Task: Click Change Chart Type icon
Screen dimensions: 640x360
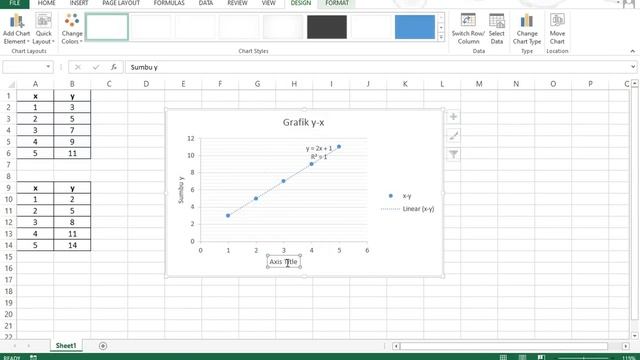Action: (x=527, y=29)
